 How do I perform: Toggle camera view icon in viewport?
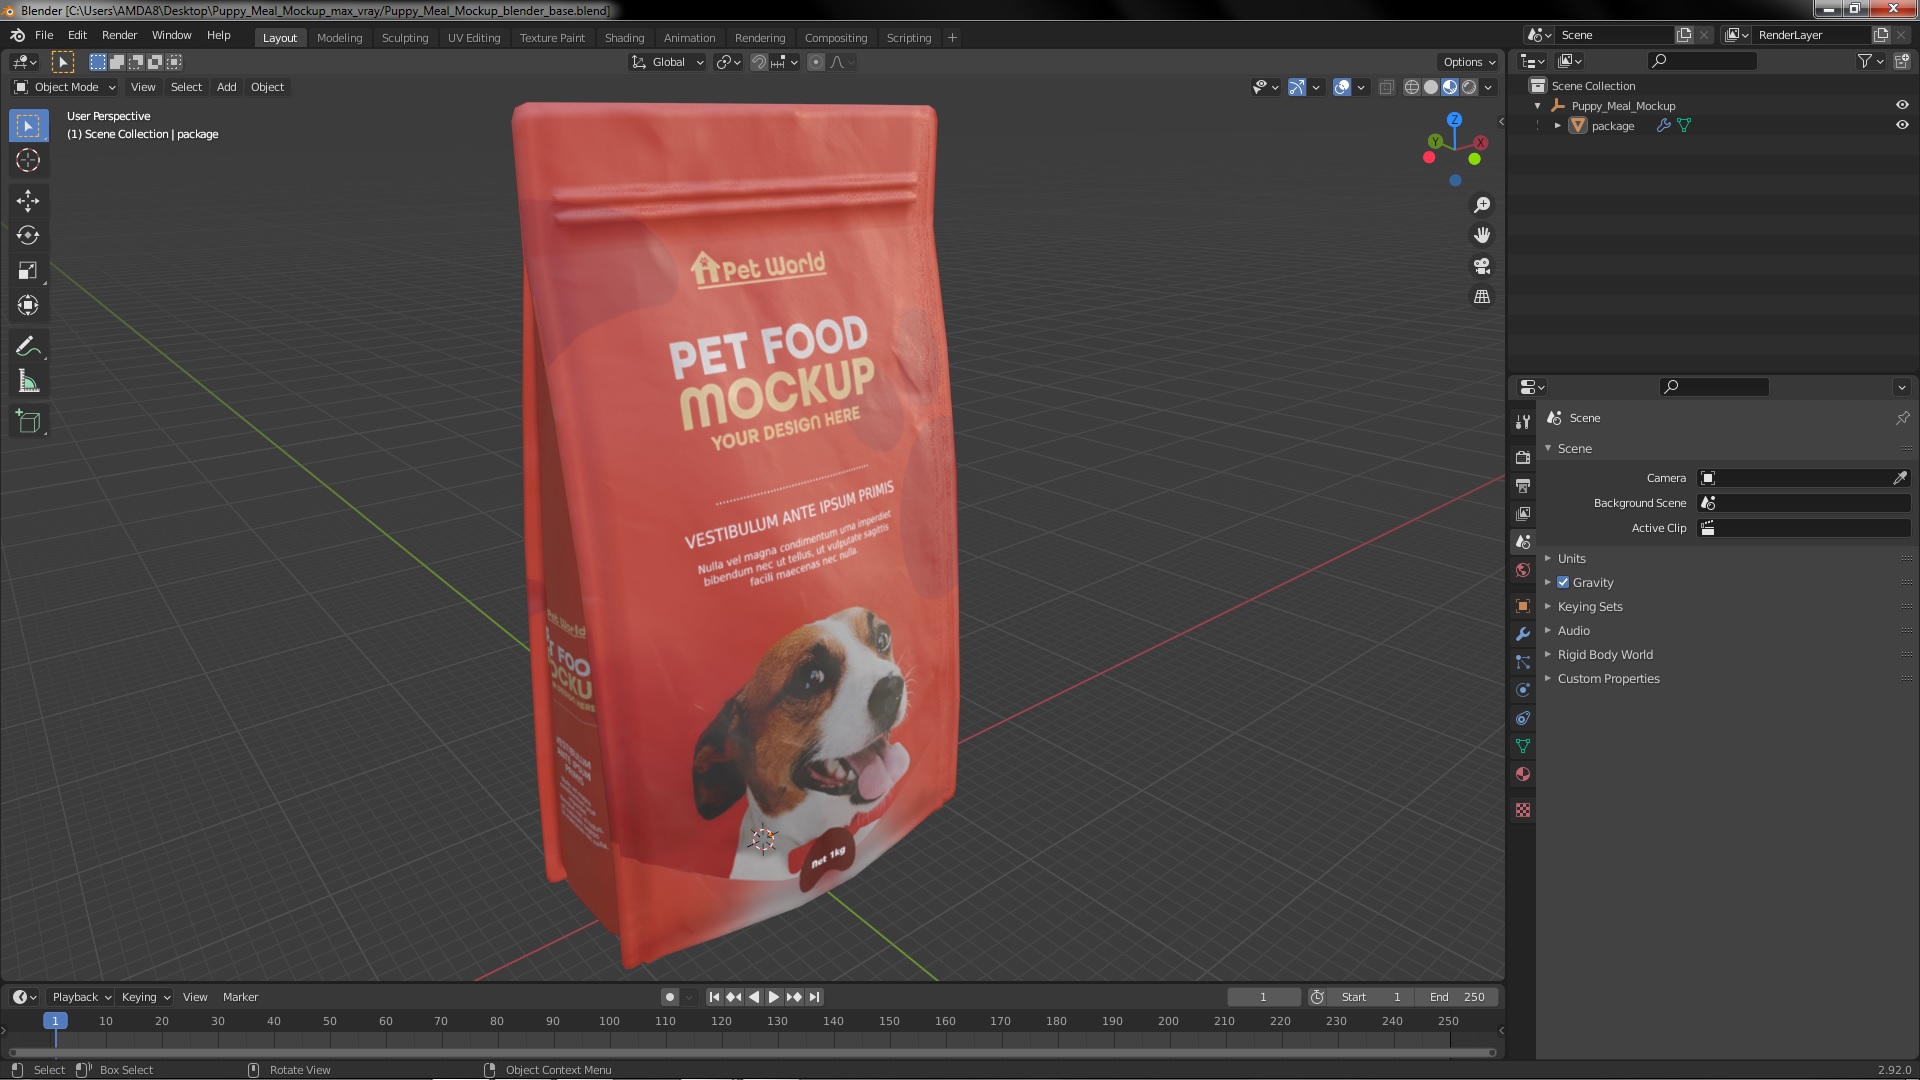click(x=1482, y=266)
